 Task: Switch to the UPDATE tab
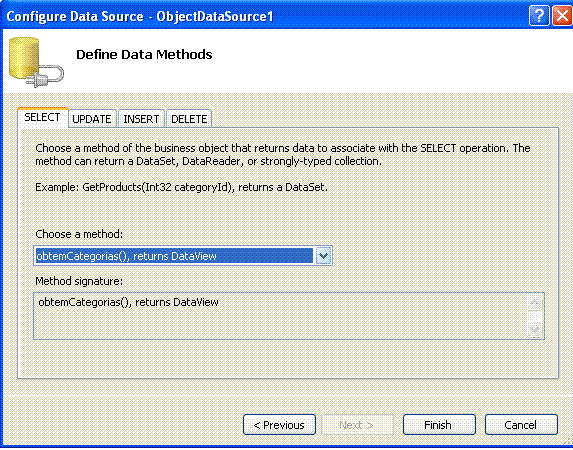[92, 119]
